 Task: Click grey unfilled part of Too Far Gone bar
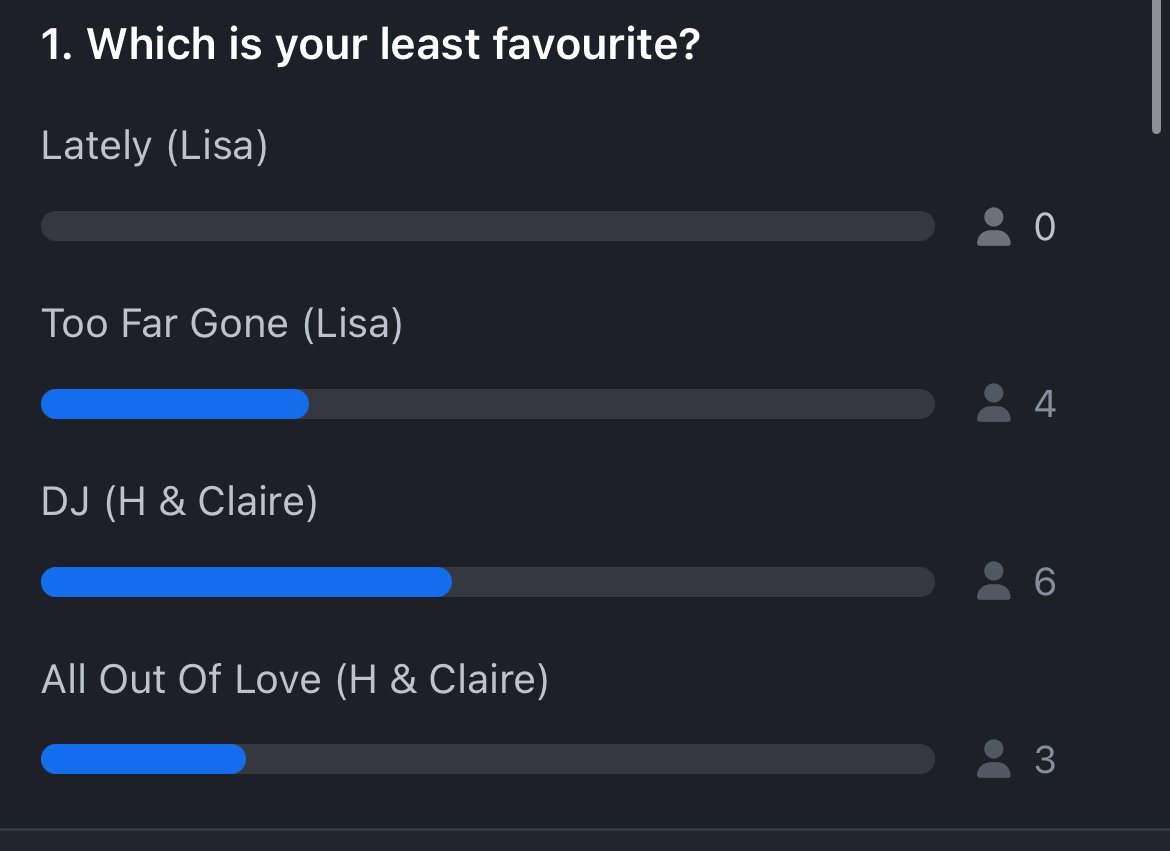622,404
